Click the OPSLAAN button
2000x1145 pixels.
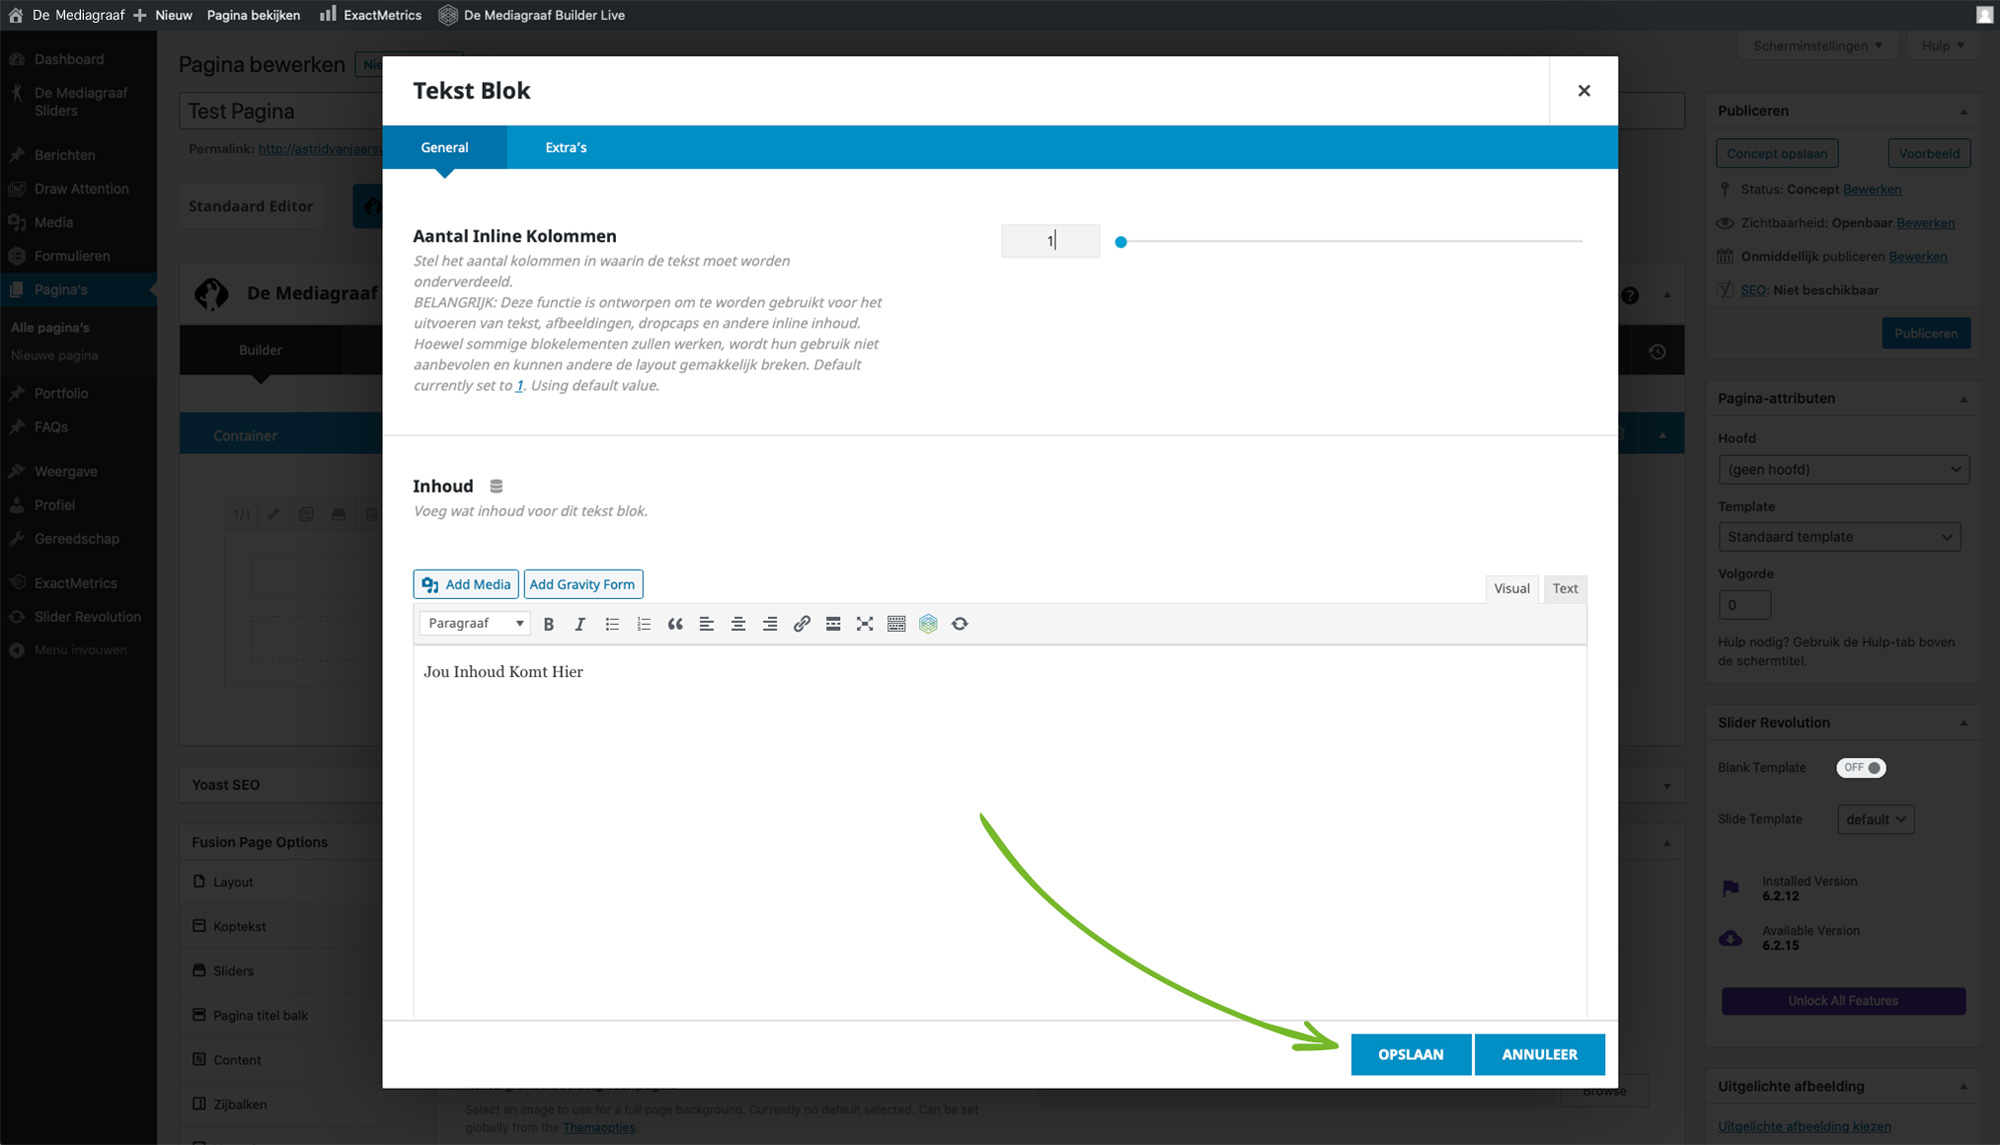1410,1054
